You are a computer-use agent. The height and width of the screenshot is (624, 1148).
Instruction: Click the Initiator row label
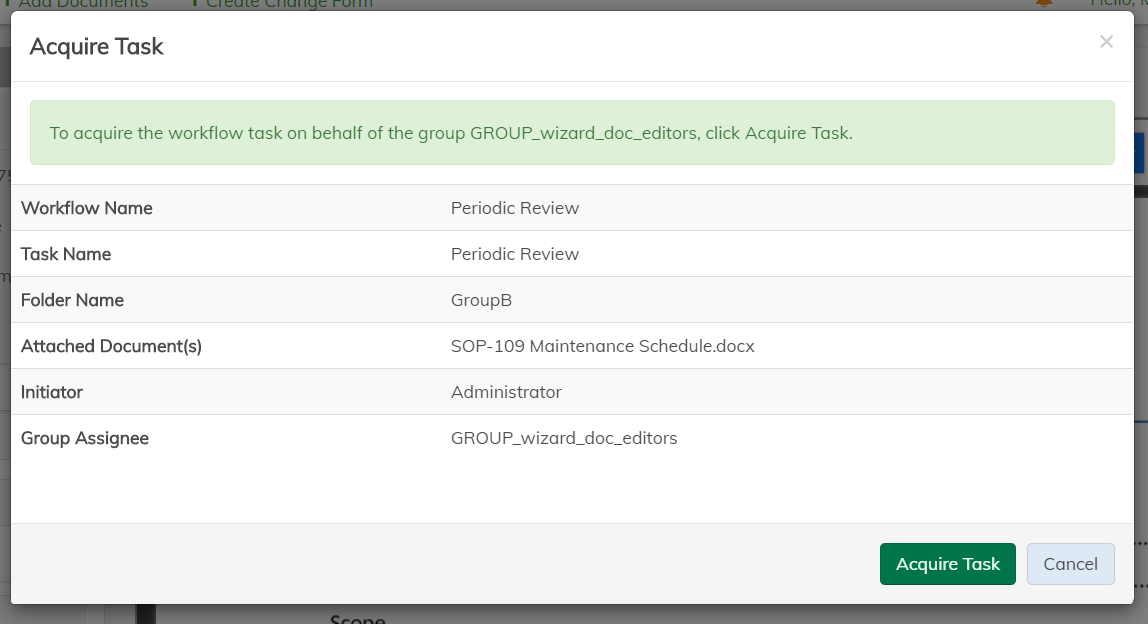52,392
